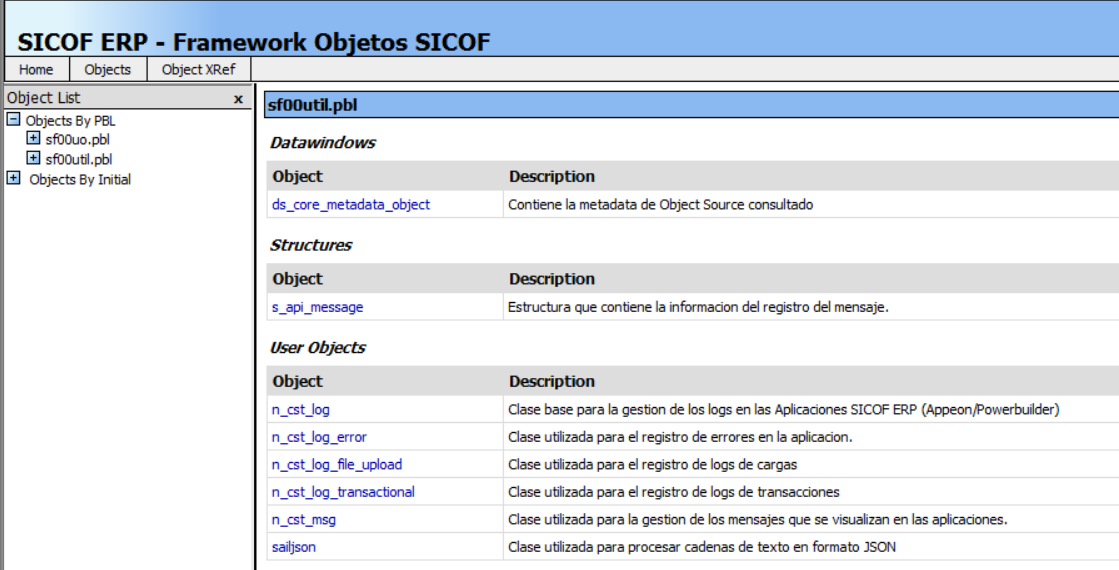Open the n_cst_log_transactional link

tap(343, 491)
